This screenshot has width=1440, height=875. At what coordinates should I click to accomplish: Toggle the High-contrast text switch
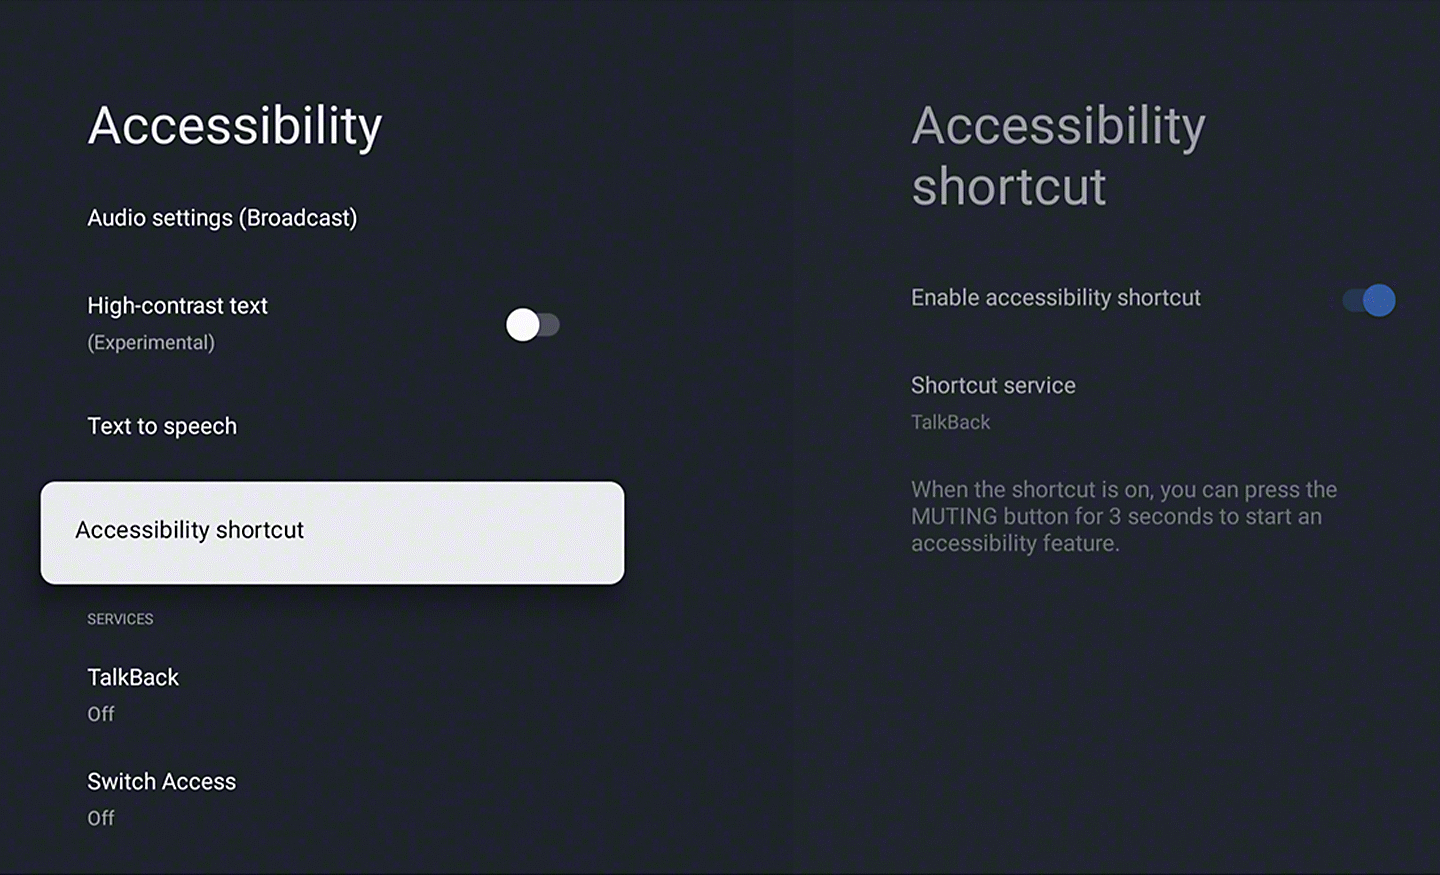[532, 325]
